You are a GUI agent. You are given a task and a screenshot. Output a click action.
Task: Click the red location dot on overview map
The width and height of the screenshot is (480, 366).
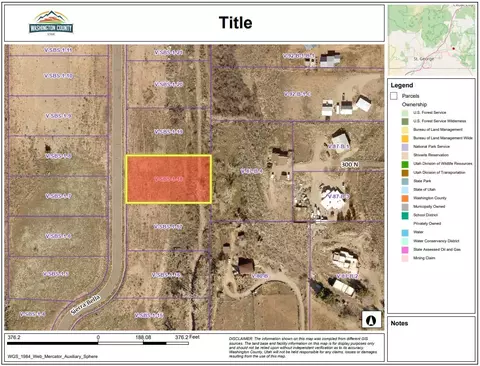coord(453,49)
